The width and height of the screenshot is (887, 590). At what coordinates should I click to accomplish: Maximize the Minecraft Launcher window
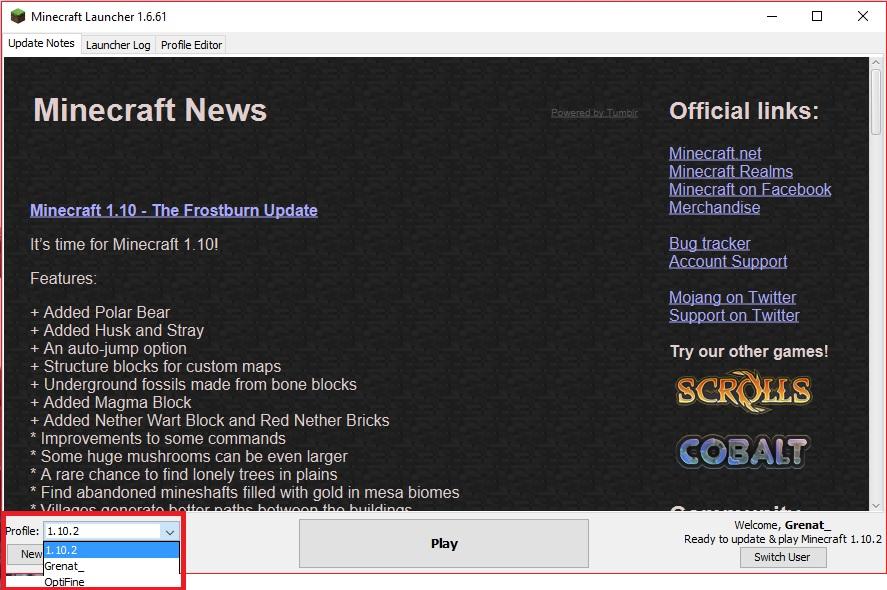pyautogui.click(x=817, y=16)
